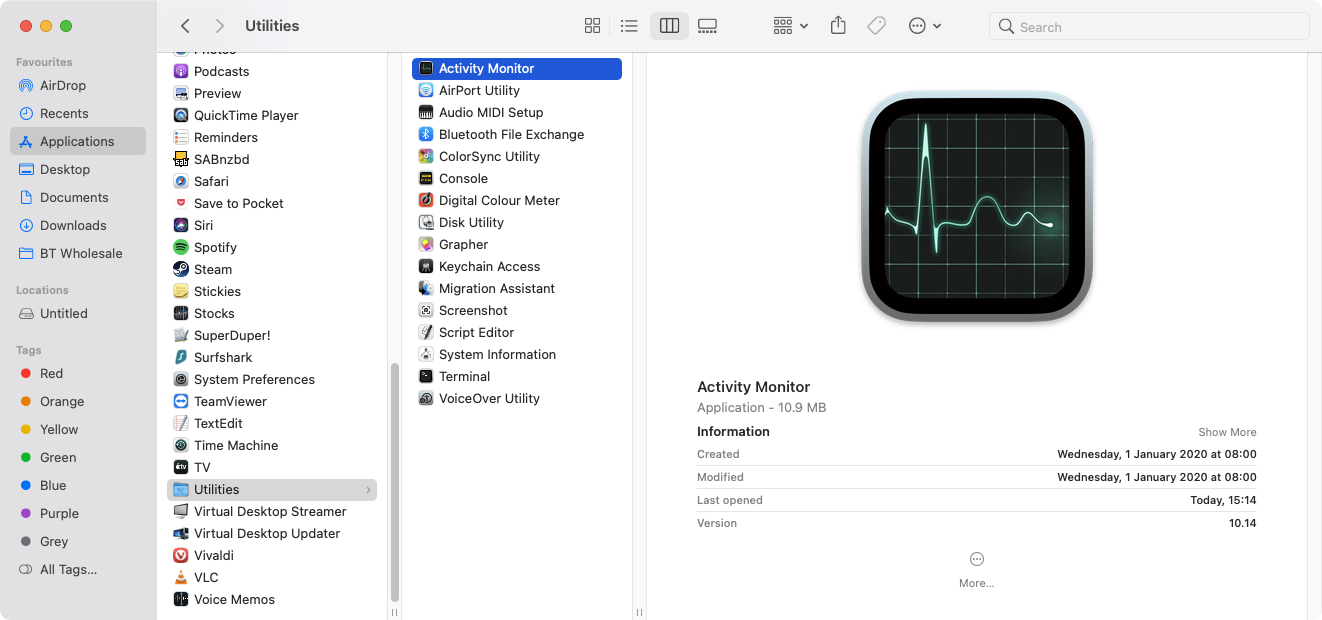Select Virtual Desktop Streamer in Applications
Image resolution: width=1322 pixels, height=620 pixels.
[272, 511]
